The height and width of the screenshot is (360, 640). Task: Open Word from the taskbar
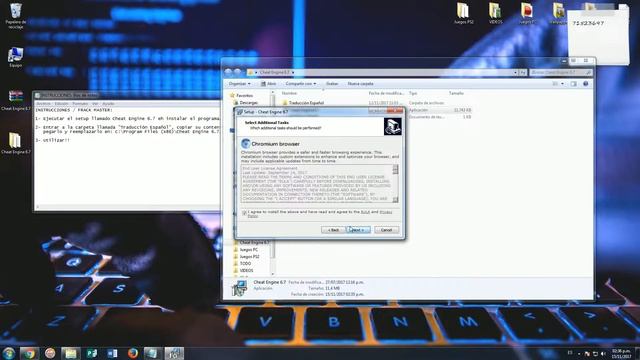tap(112, 353)
